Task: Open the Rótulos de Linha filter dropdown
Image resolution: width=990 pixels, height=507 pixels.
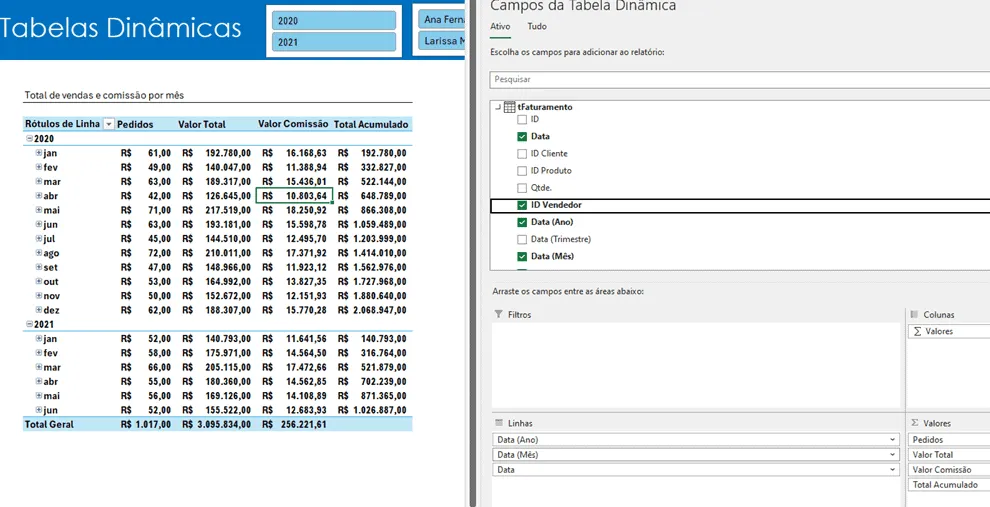Action: point(109,124)
